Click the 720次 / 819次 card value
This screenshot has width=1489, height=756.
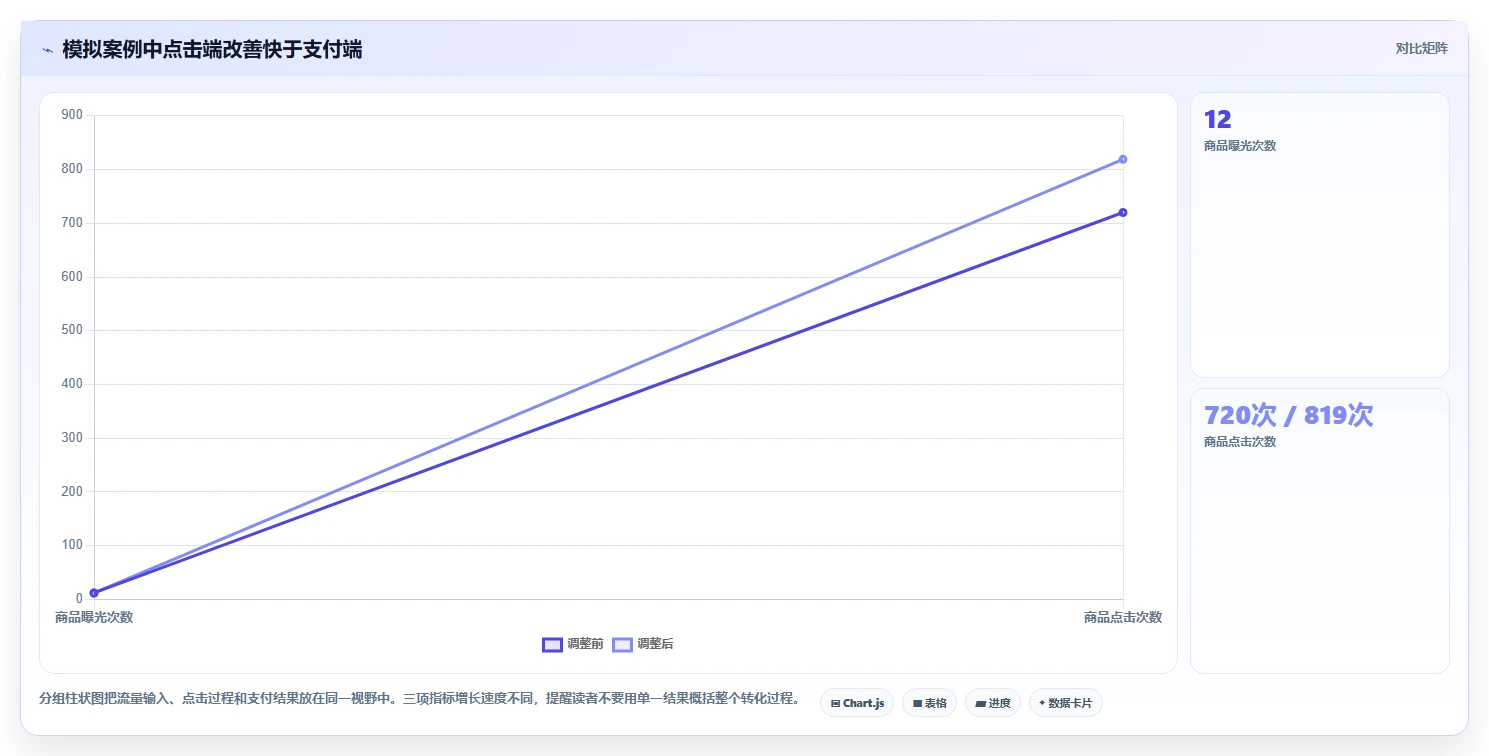tap(1288, 415)
